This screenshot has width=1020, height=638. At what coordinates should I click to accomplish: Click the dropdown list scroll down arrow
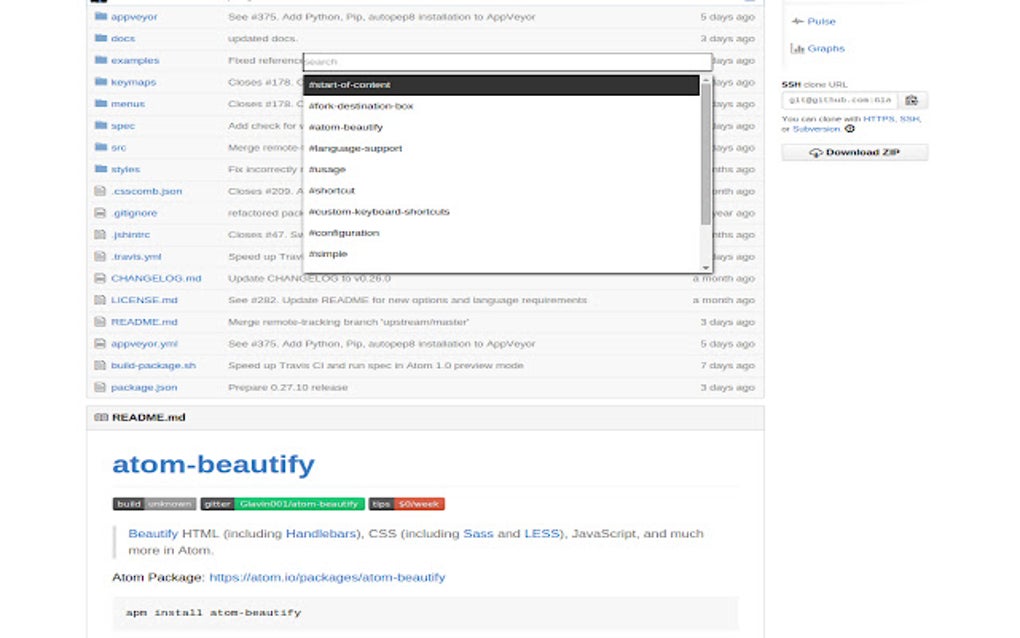pos(706,267)
